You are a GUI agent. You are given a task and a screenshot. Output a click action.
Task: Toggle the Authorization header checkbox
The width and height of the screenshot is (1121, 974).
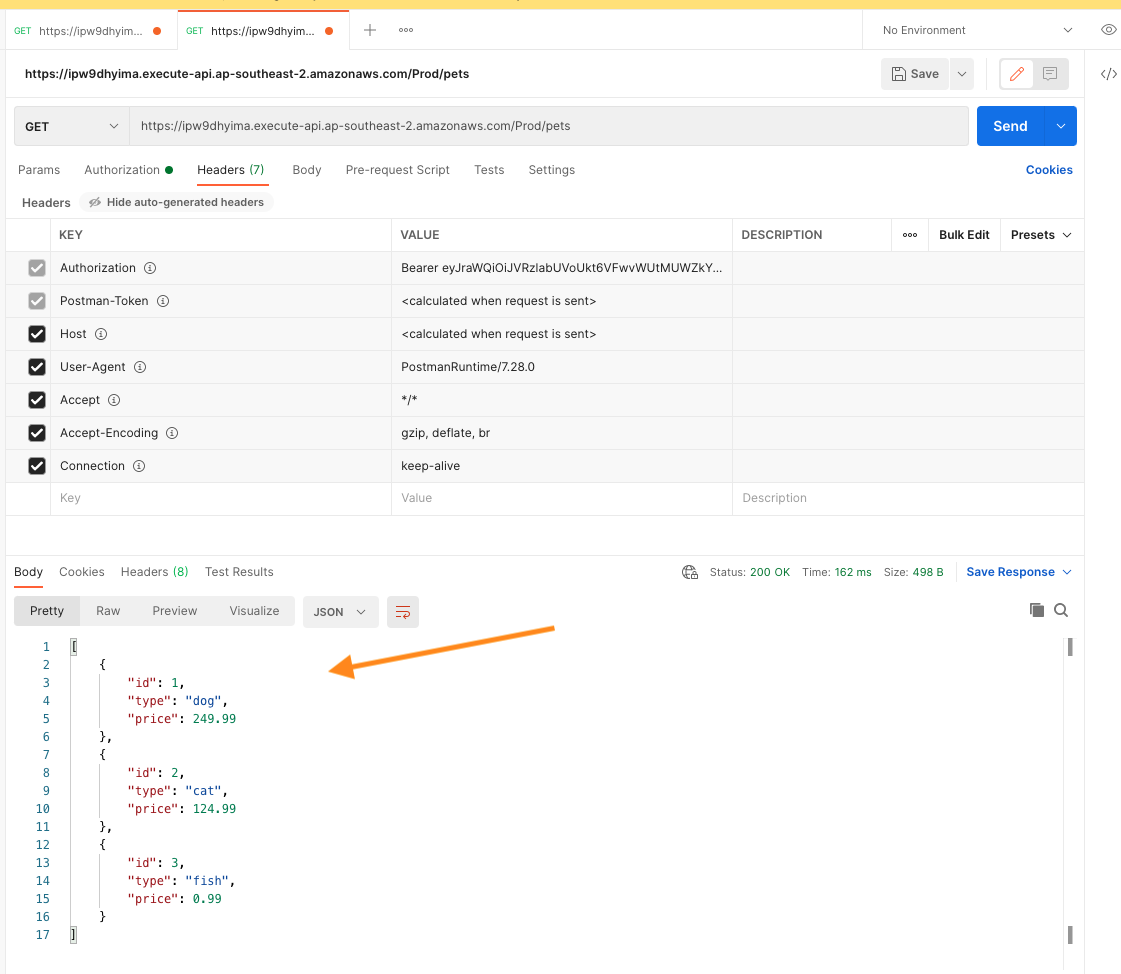(36, 268)
